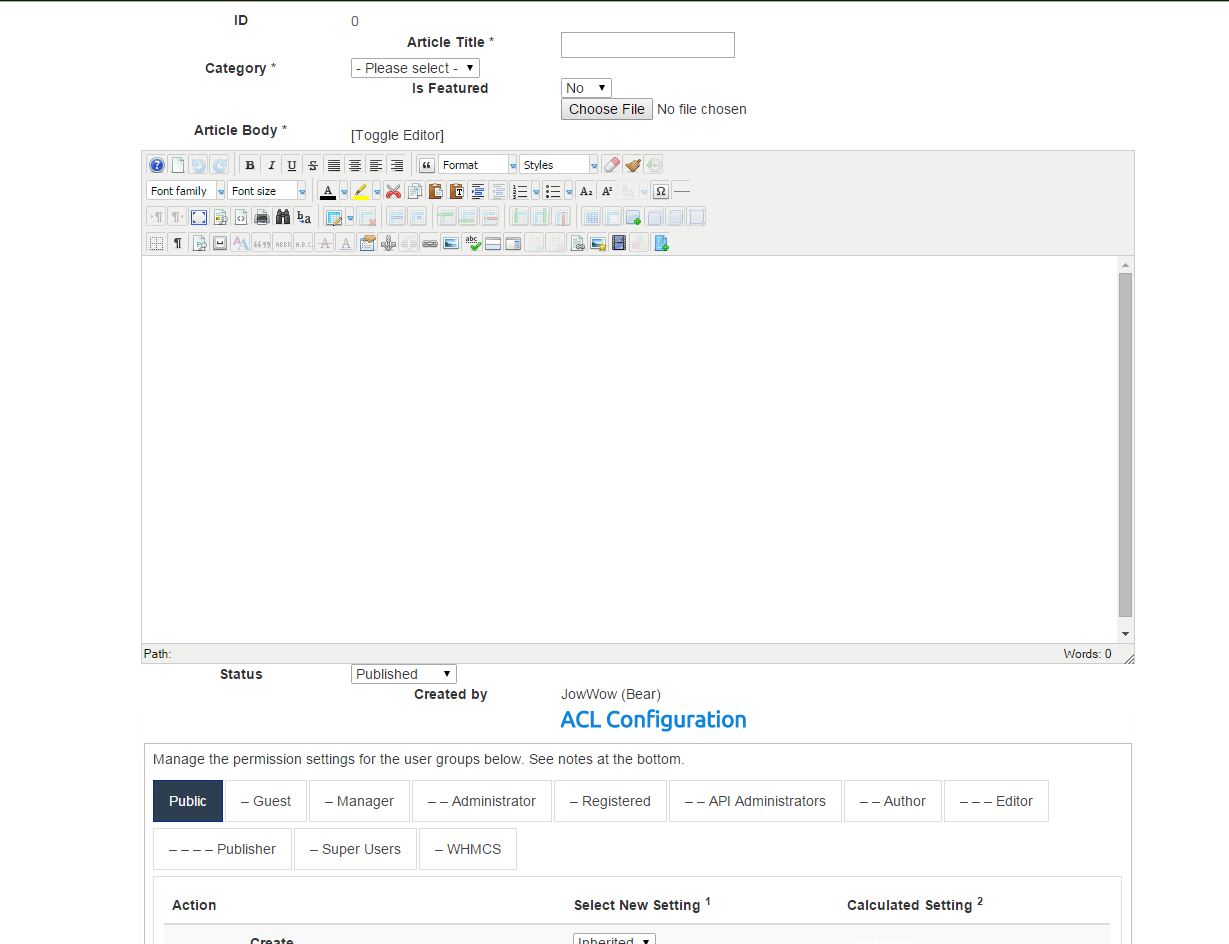Click the text color A icon
1229x944 pixels.
[328, 191]
